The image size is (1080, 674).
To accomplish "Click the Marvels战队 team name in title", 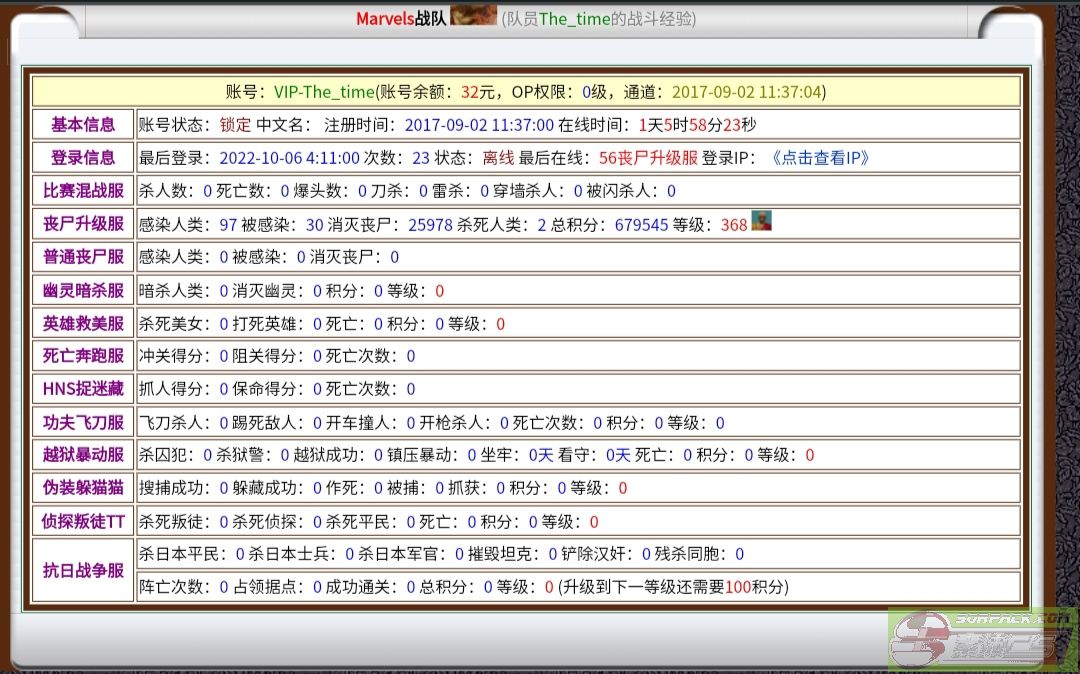I will [x=401, y=19].
